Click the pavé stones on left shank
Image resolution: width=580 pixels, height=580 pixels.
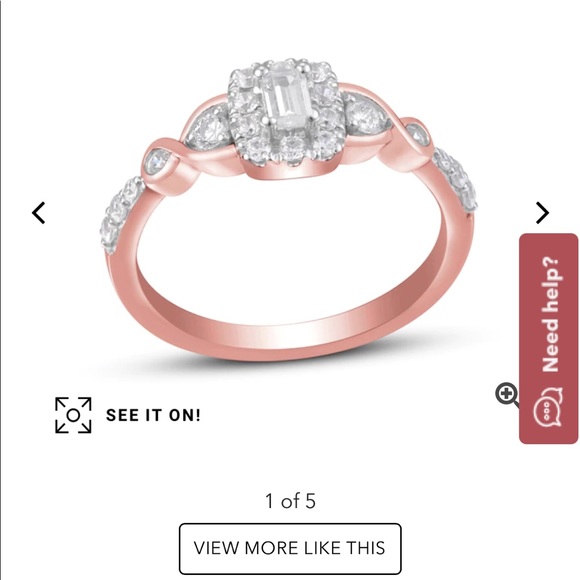coord(120,213)
